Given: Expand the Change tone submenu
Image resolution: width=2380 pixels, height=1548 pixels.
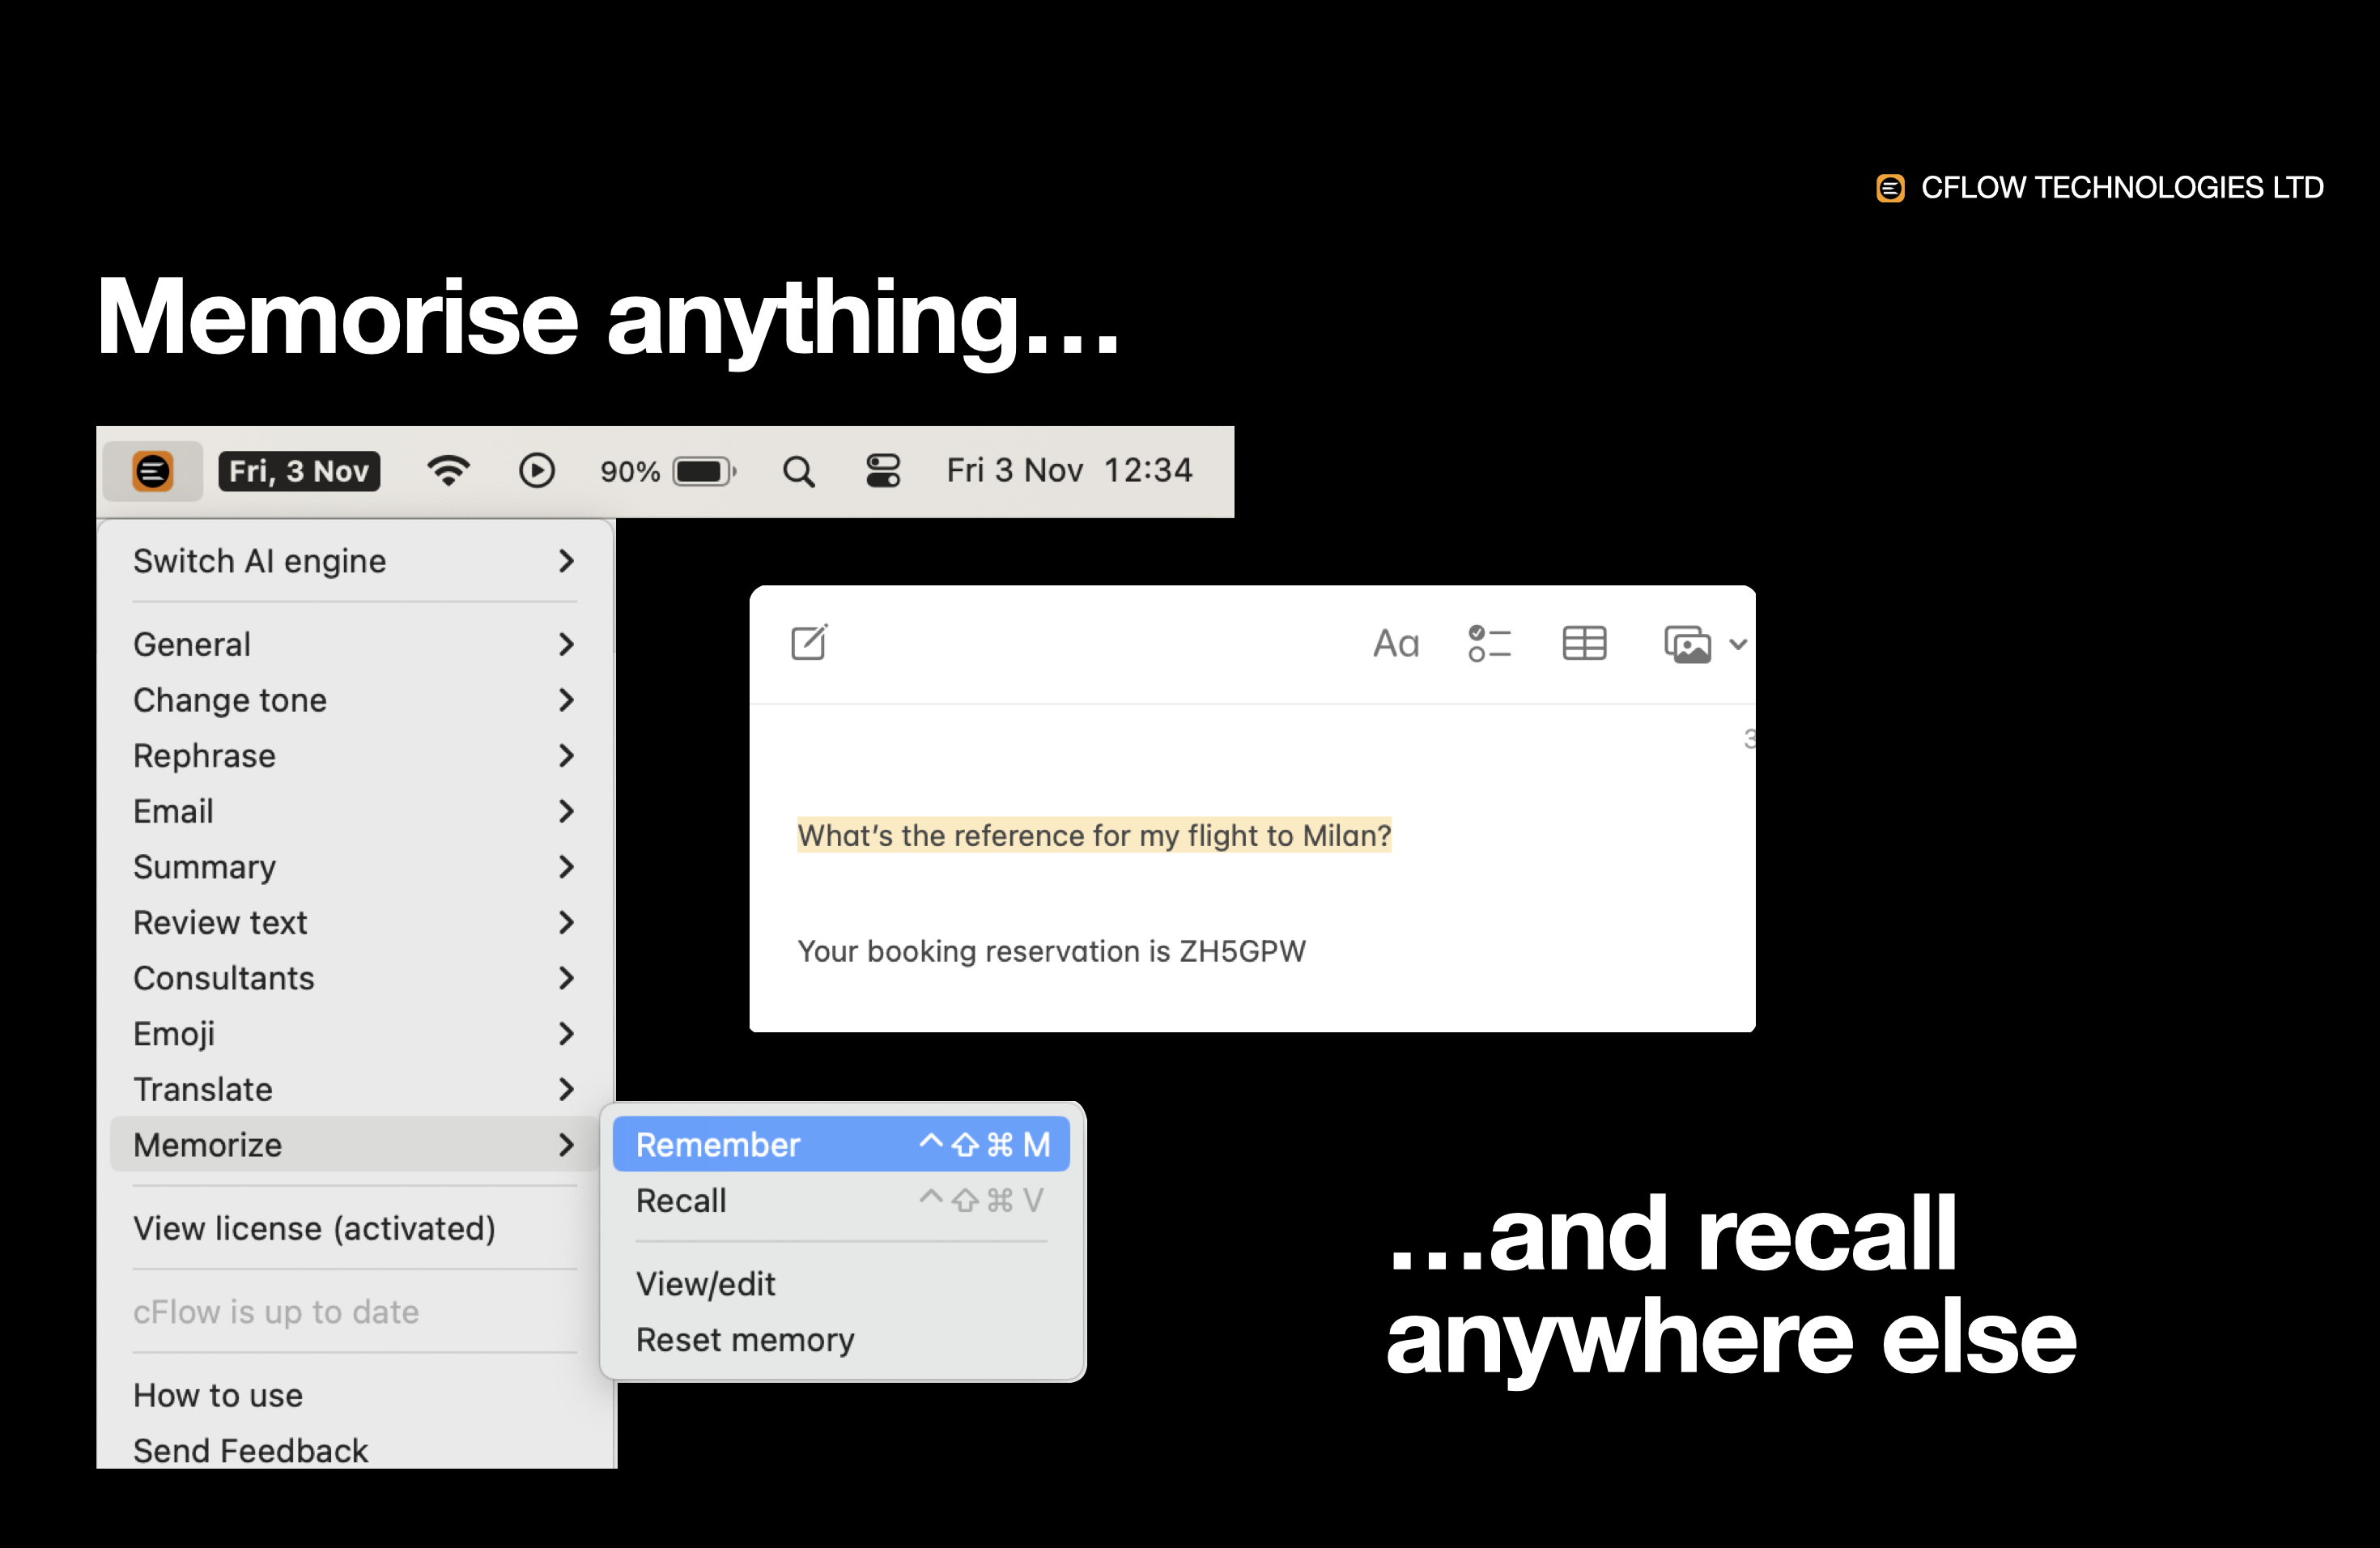Looking at the screenshot, I should point(566,700).
